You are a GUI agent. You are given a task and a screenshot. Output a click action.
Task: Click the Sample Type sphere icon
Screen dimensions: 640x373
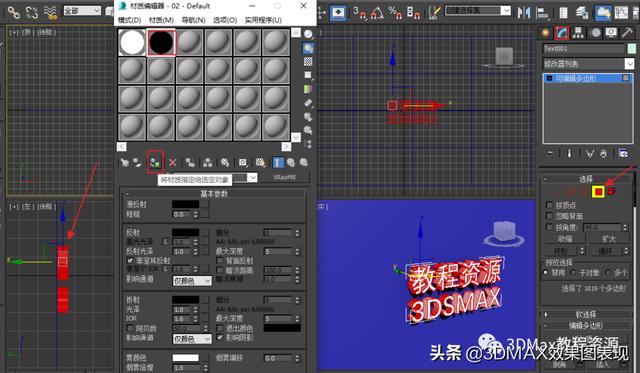308,34
